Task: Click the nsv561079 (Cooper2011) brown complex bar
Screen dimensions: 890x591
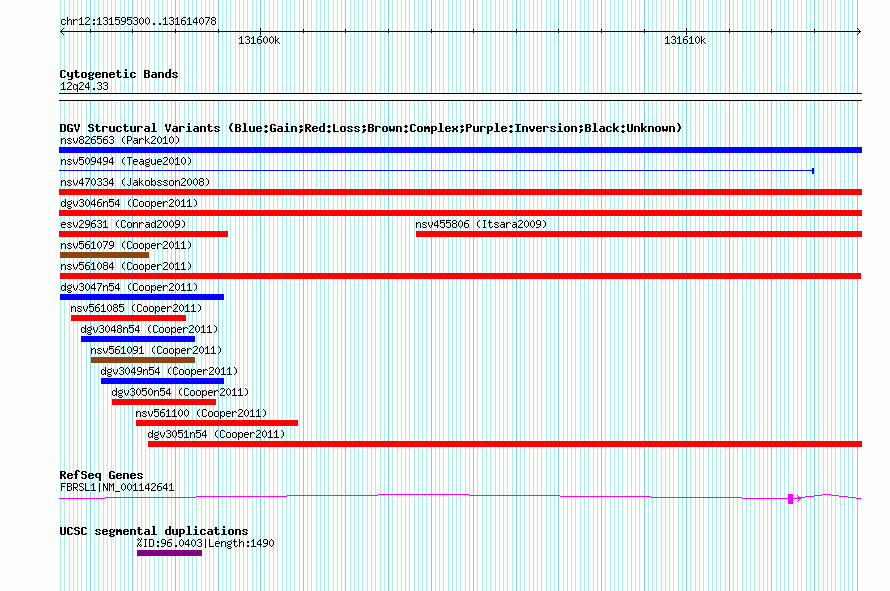Action: point(104,255)
